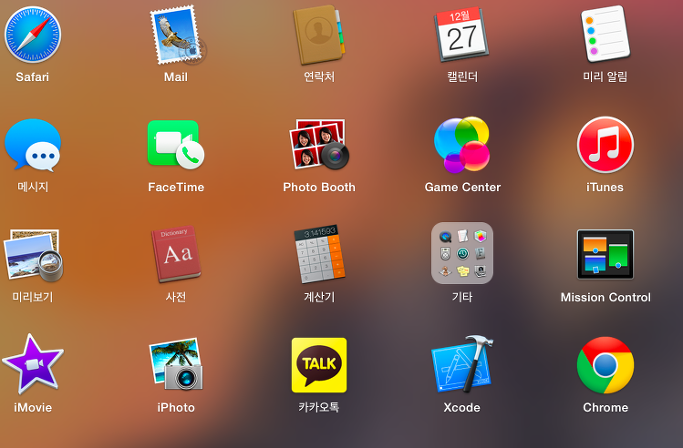The height and width of the screenshot is (448, 683).
Task: Launch the FaceTime icon
Action: (x=176, y=145)
